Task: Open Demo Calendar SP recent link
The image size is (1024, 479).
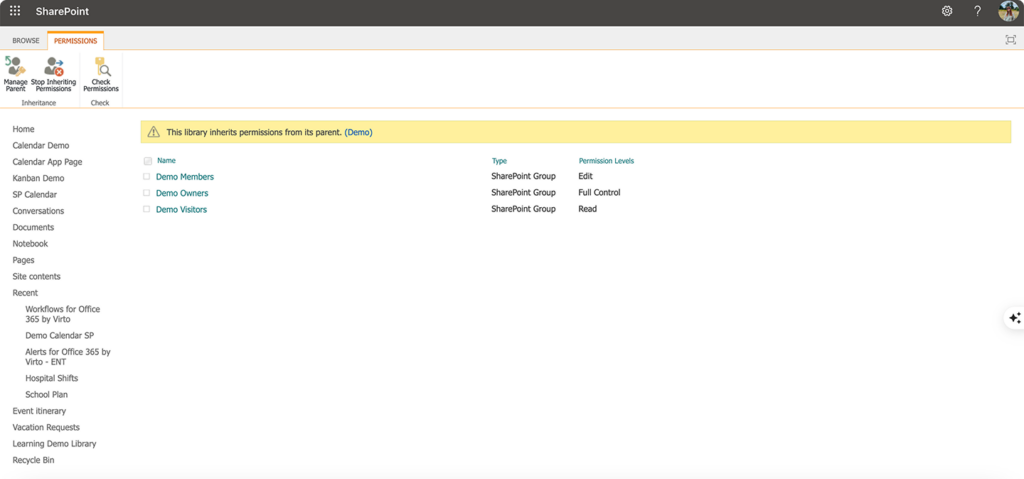Action: pos(59,336)
